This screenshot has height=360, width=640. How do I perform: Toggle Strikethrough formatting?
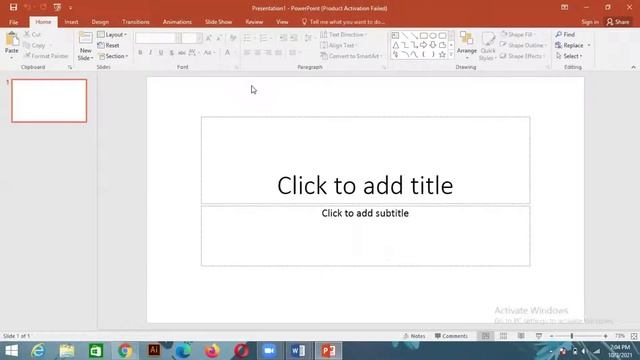click(182, 53)
